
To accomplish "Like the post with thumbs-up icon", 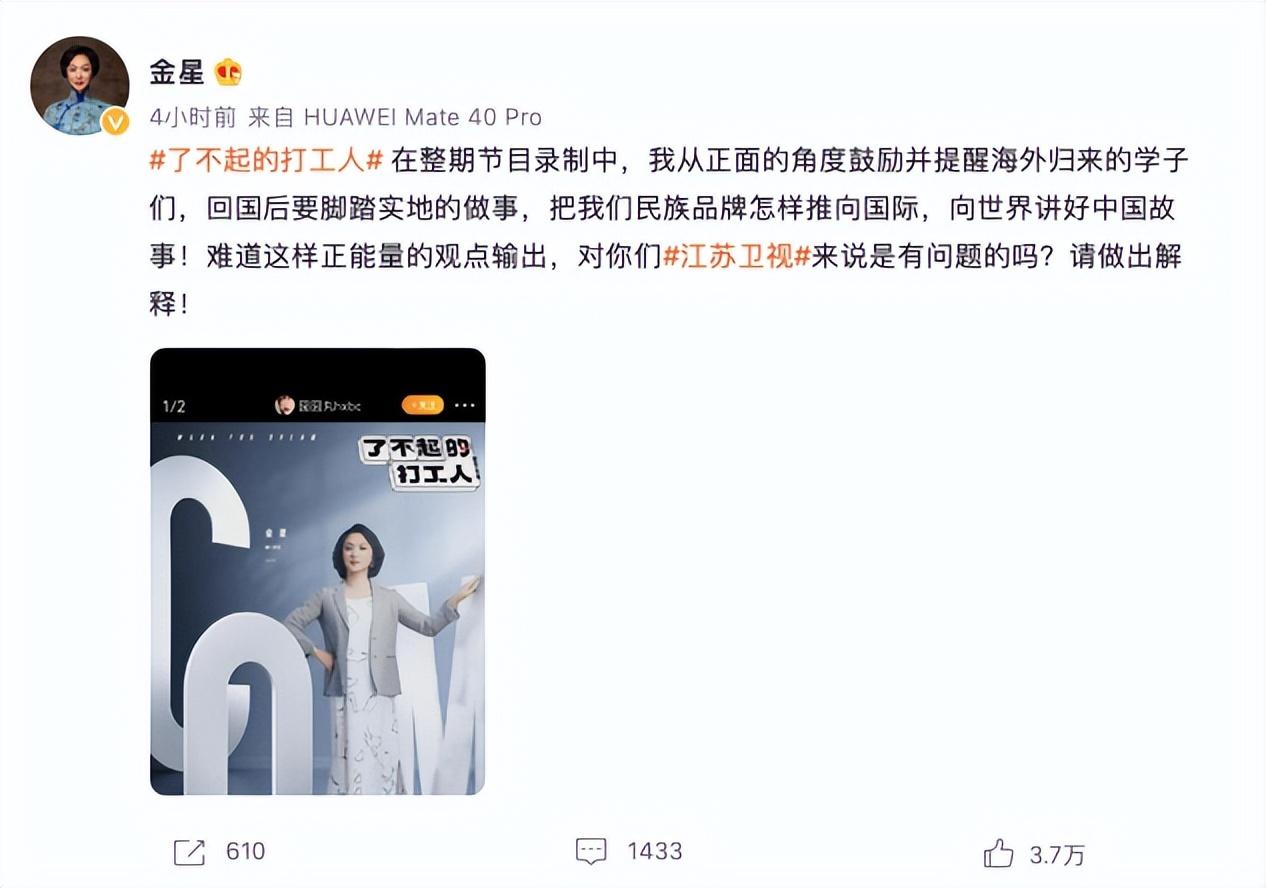I will (x=998, y=853).
